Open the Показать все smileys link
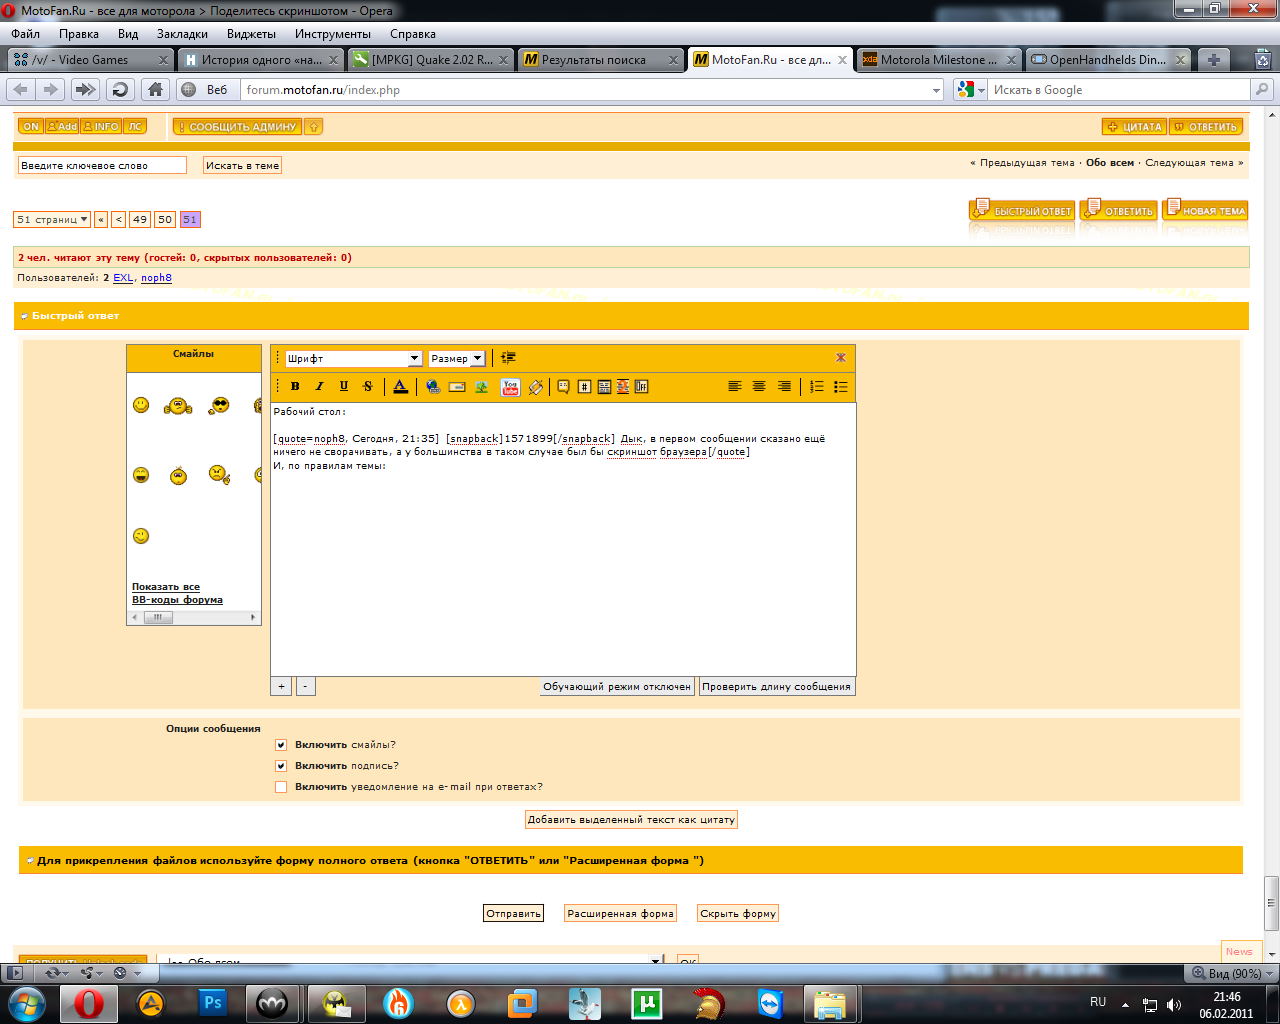1280x1024 pixels. (x=166, y=587)
